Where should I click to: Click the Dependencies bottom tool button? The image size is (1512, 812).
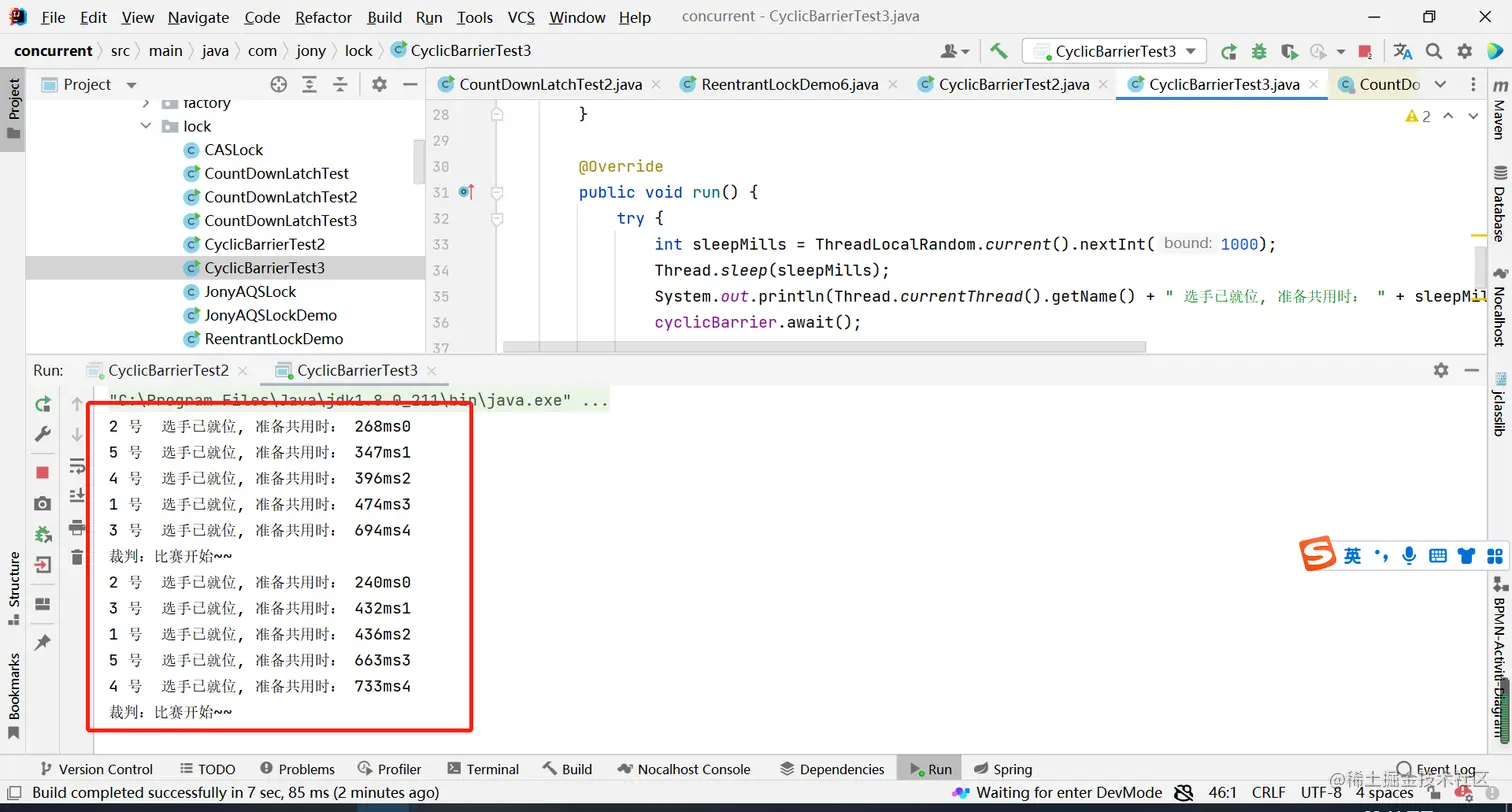click(832, 769)
